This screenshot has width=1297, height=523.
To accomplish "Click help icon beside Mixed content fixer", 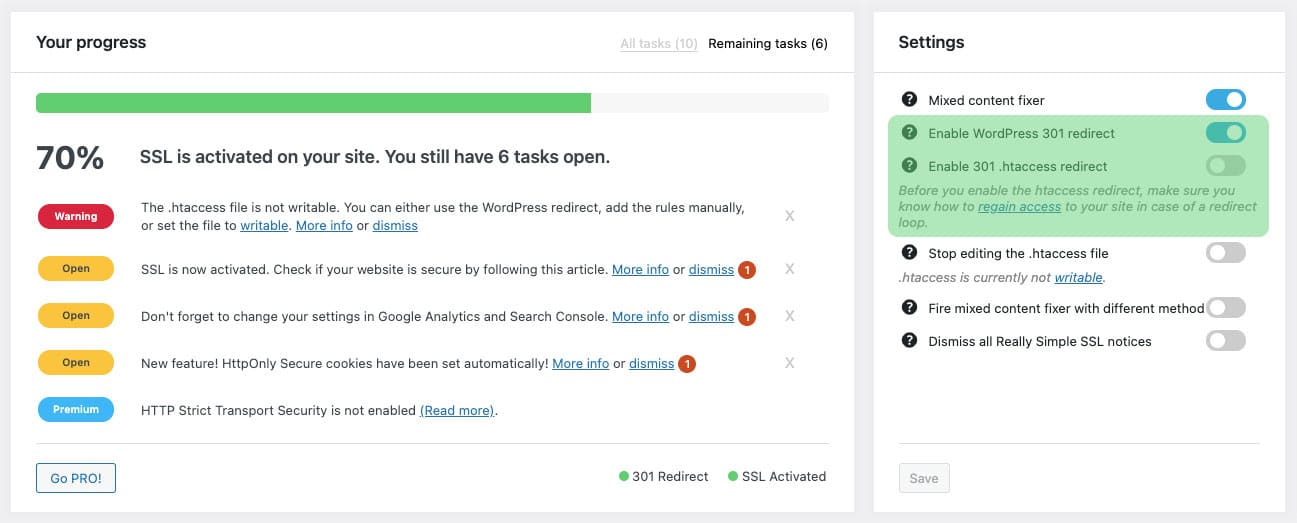I will tap(909, 100).
